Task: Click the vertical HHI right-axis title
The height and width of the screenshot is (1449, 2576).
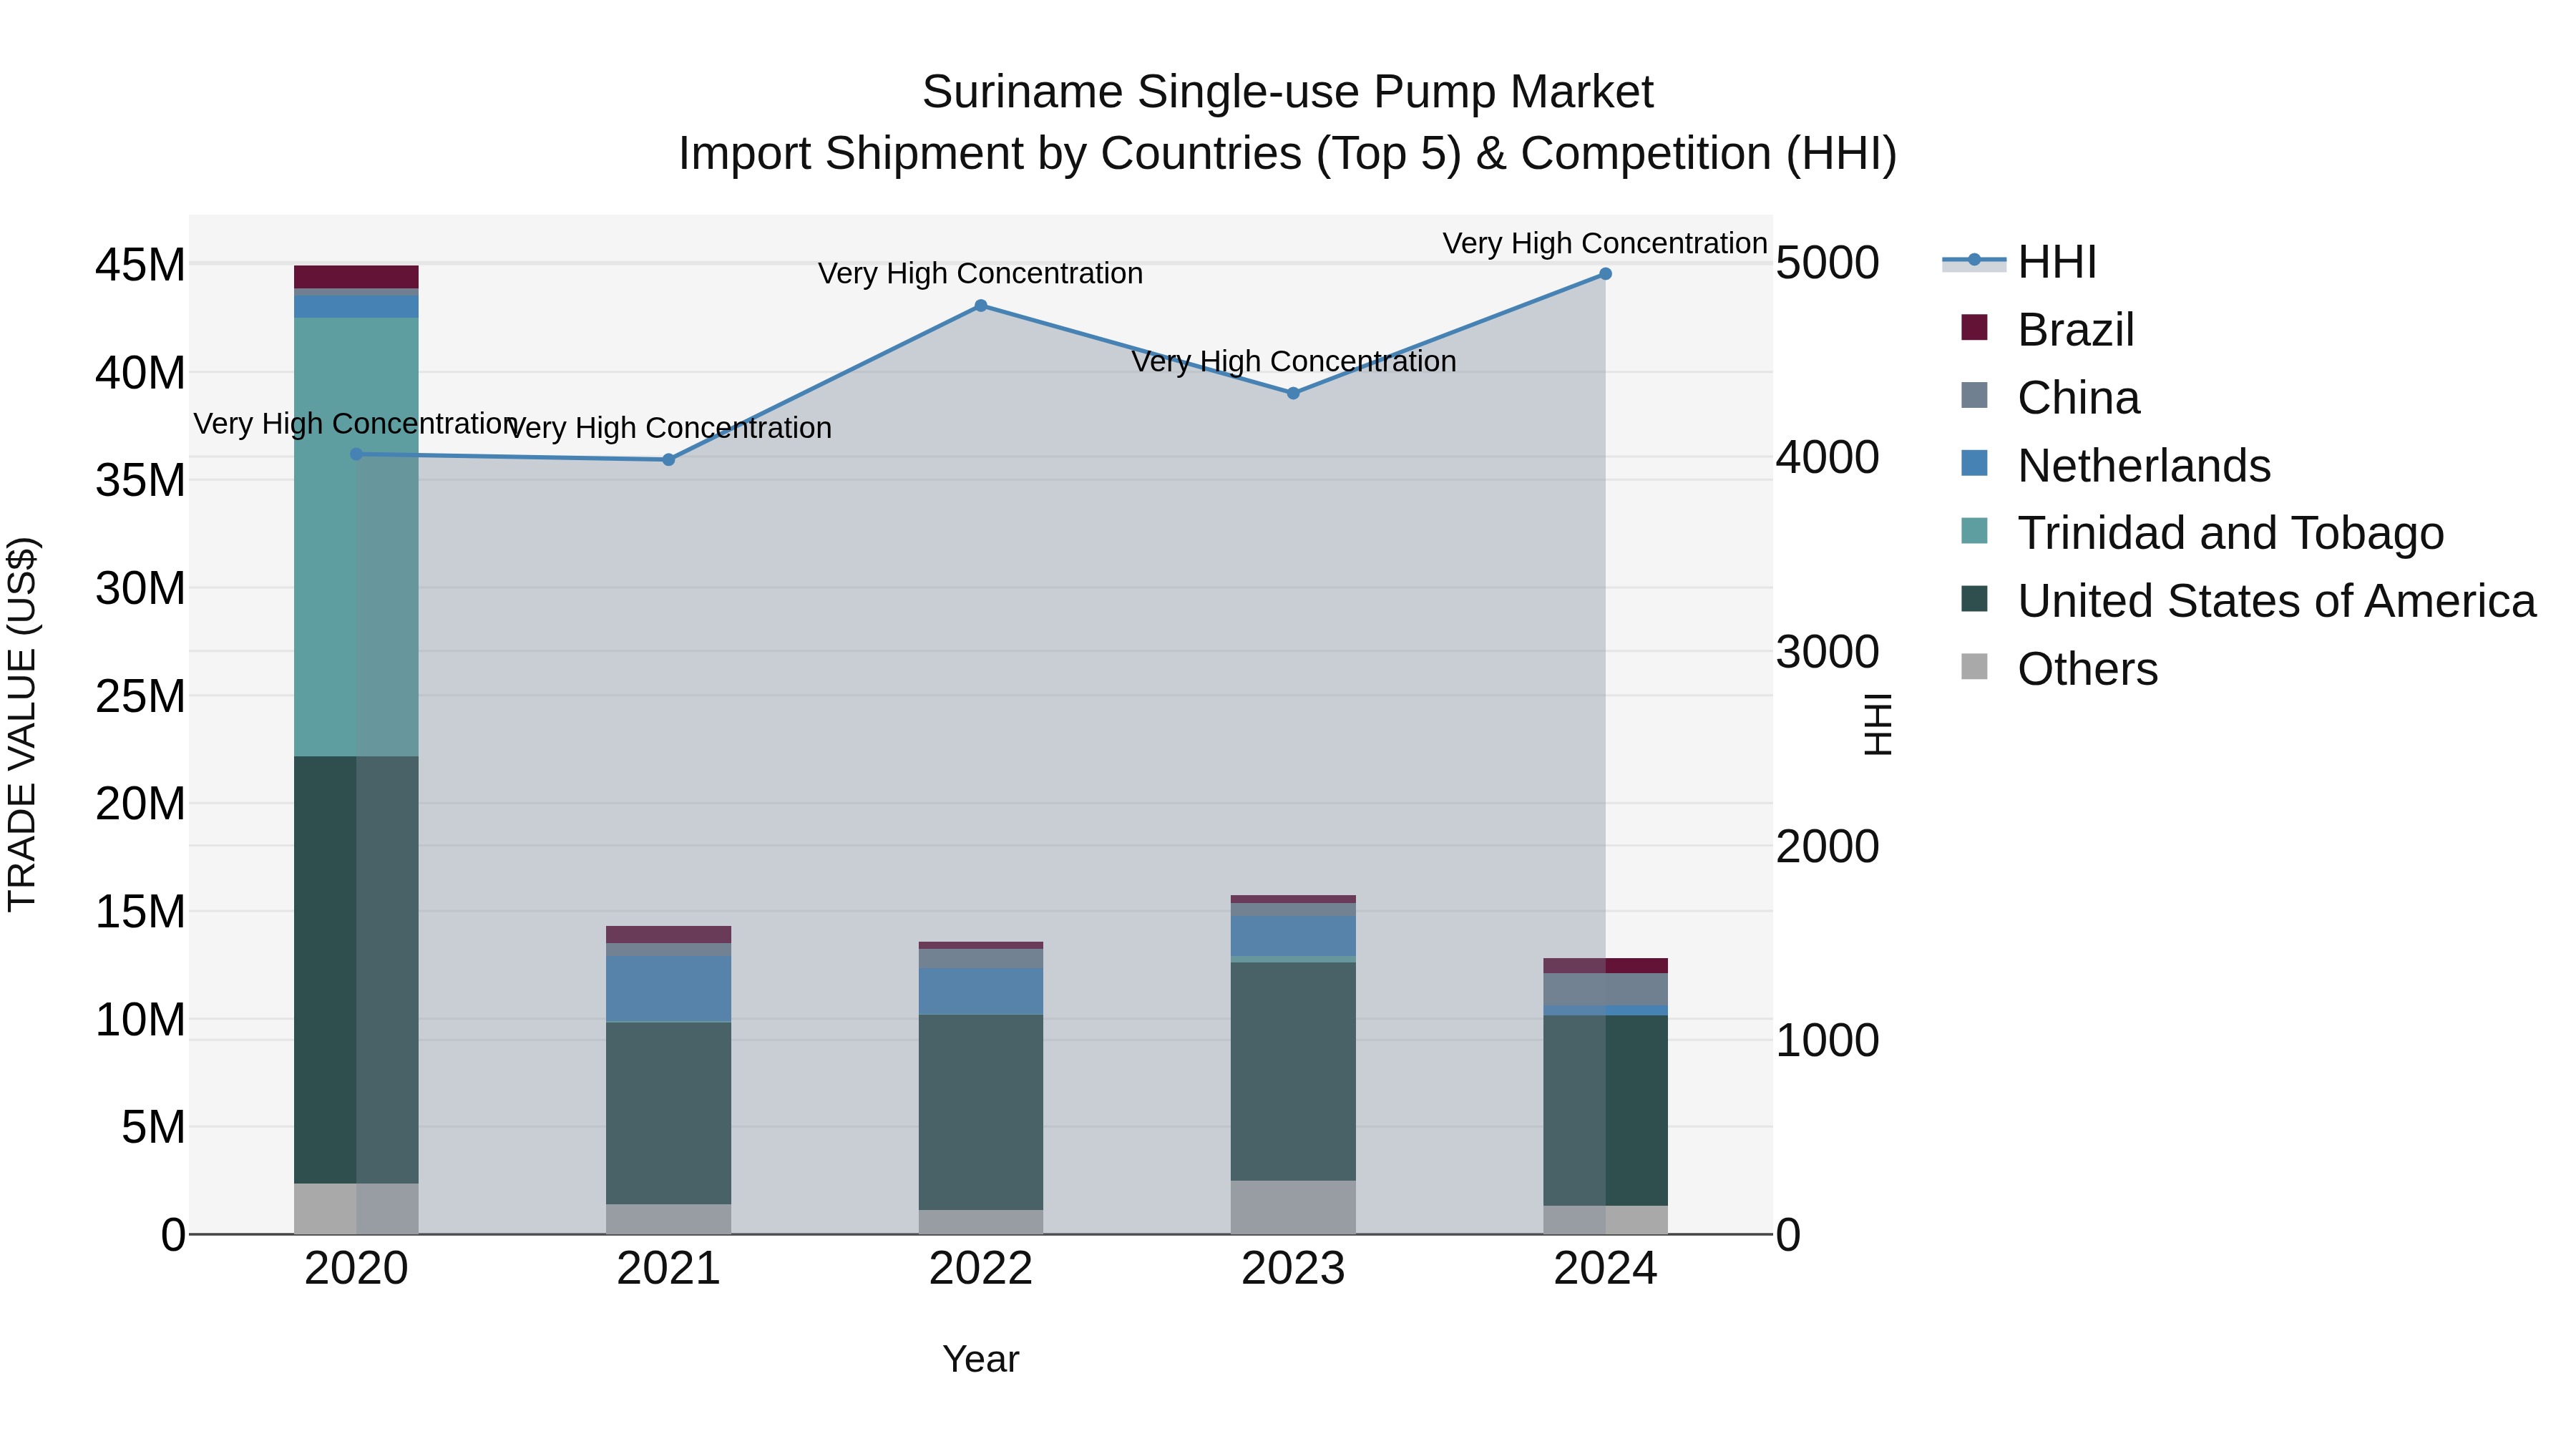Action: 1879,724
